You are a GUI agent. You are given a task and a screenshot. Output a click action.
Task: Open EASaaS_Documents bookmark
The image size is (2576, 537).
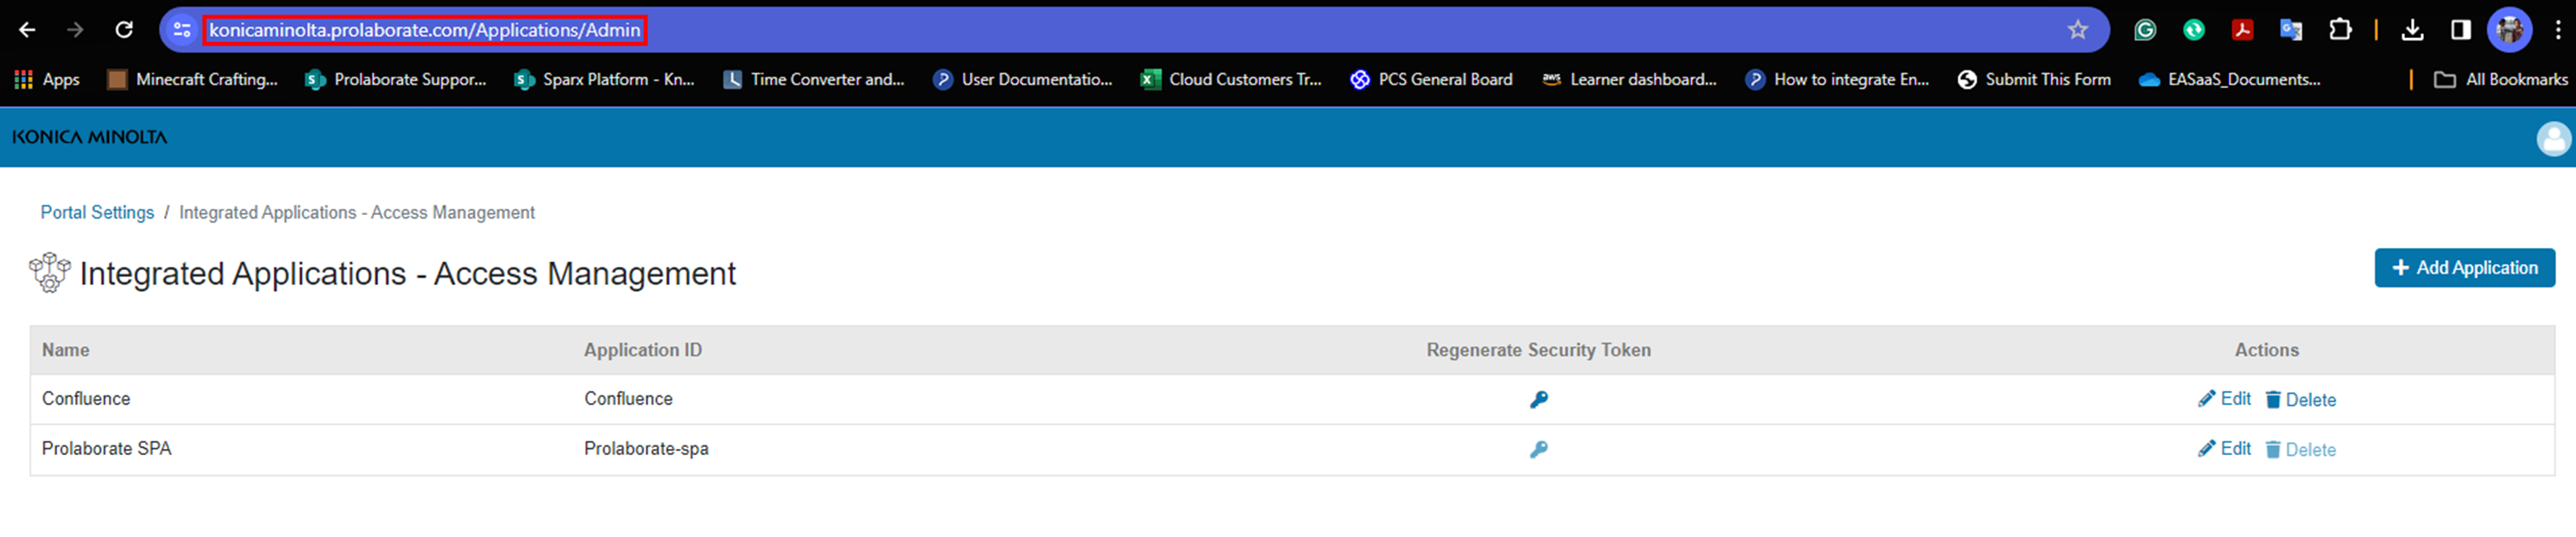2230,79
